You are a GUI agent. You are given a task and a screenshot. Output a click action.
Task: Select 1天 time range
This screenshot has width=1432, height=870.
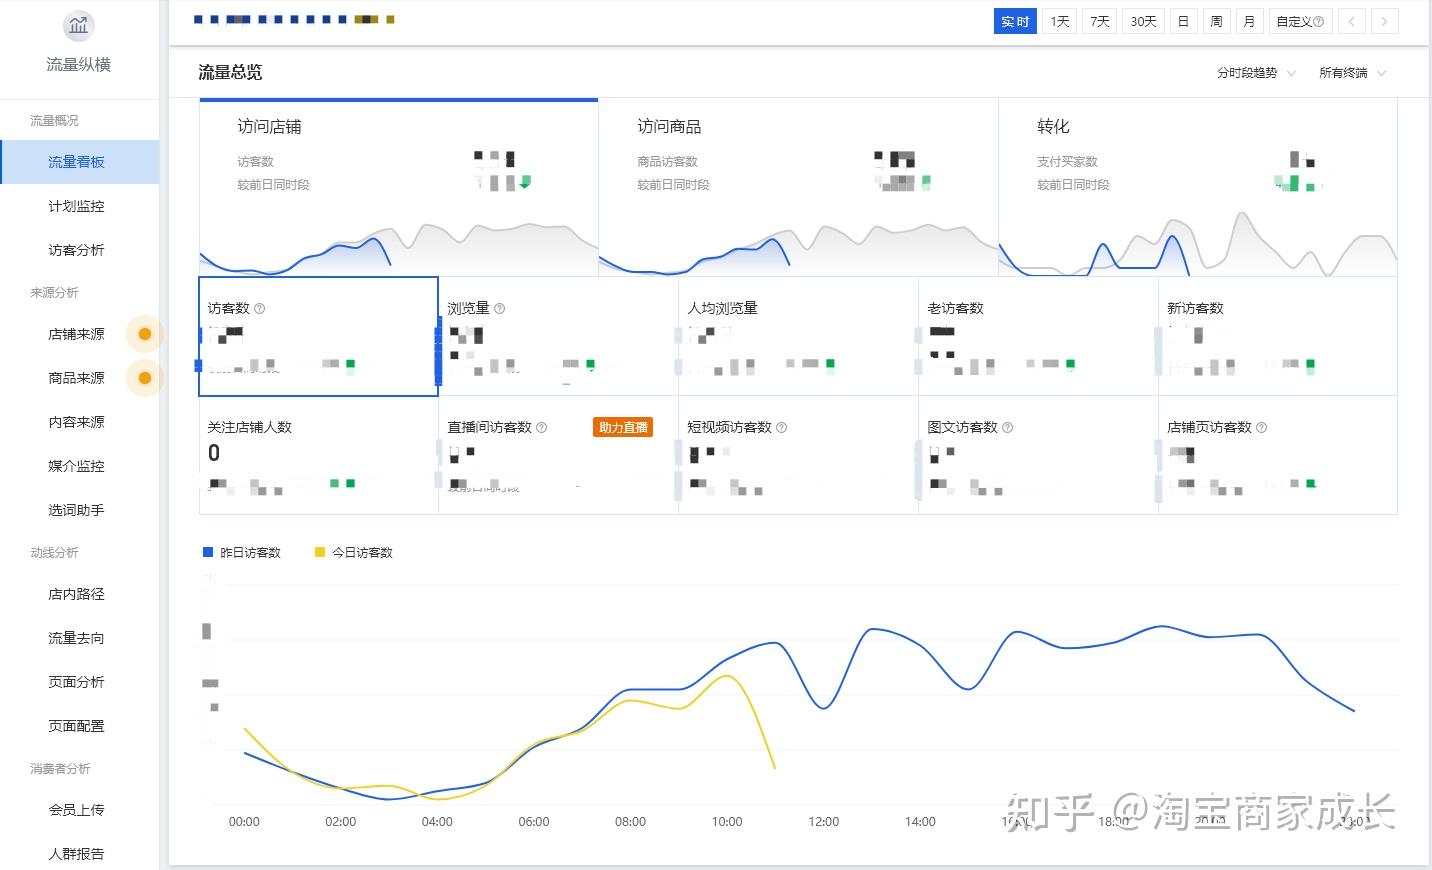(x=1060, y=21)
